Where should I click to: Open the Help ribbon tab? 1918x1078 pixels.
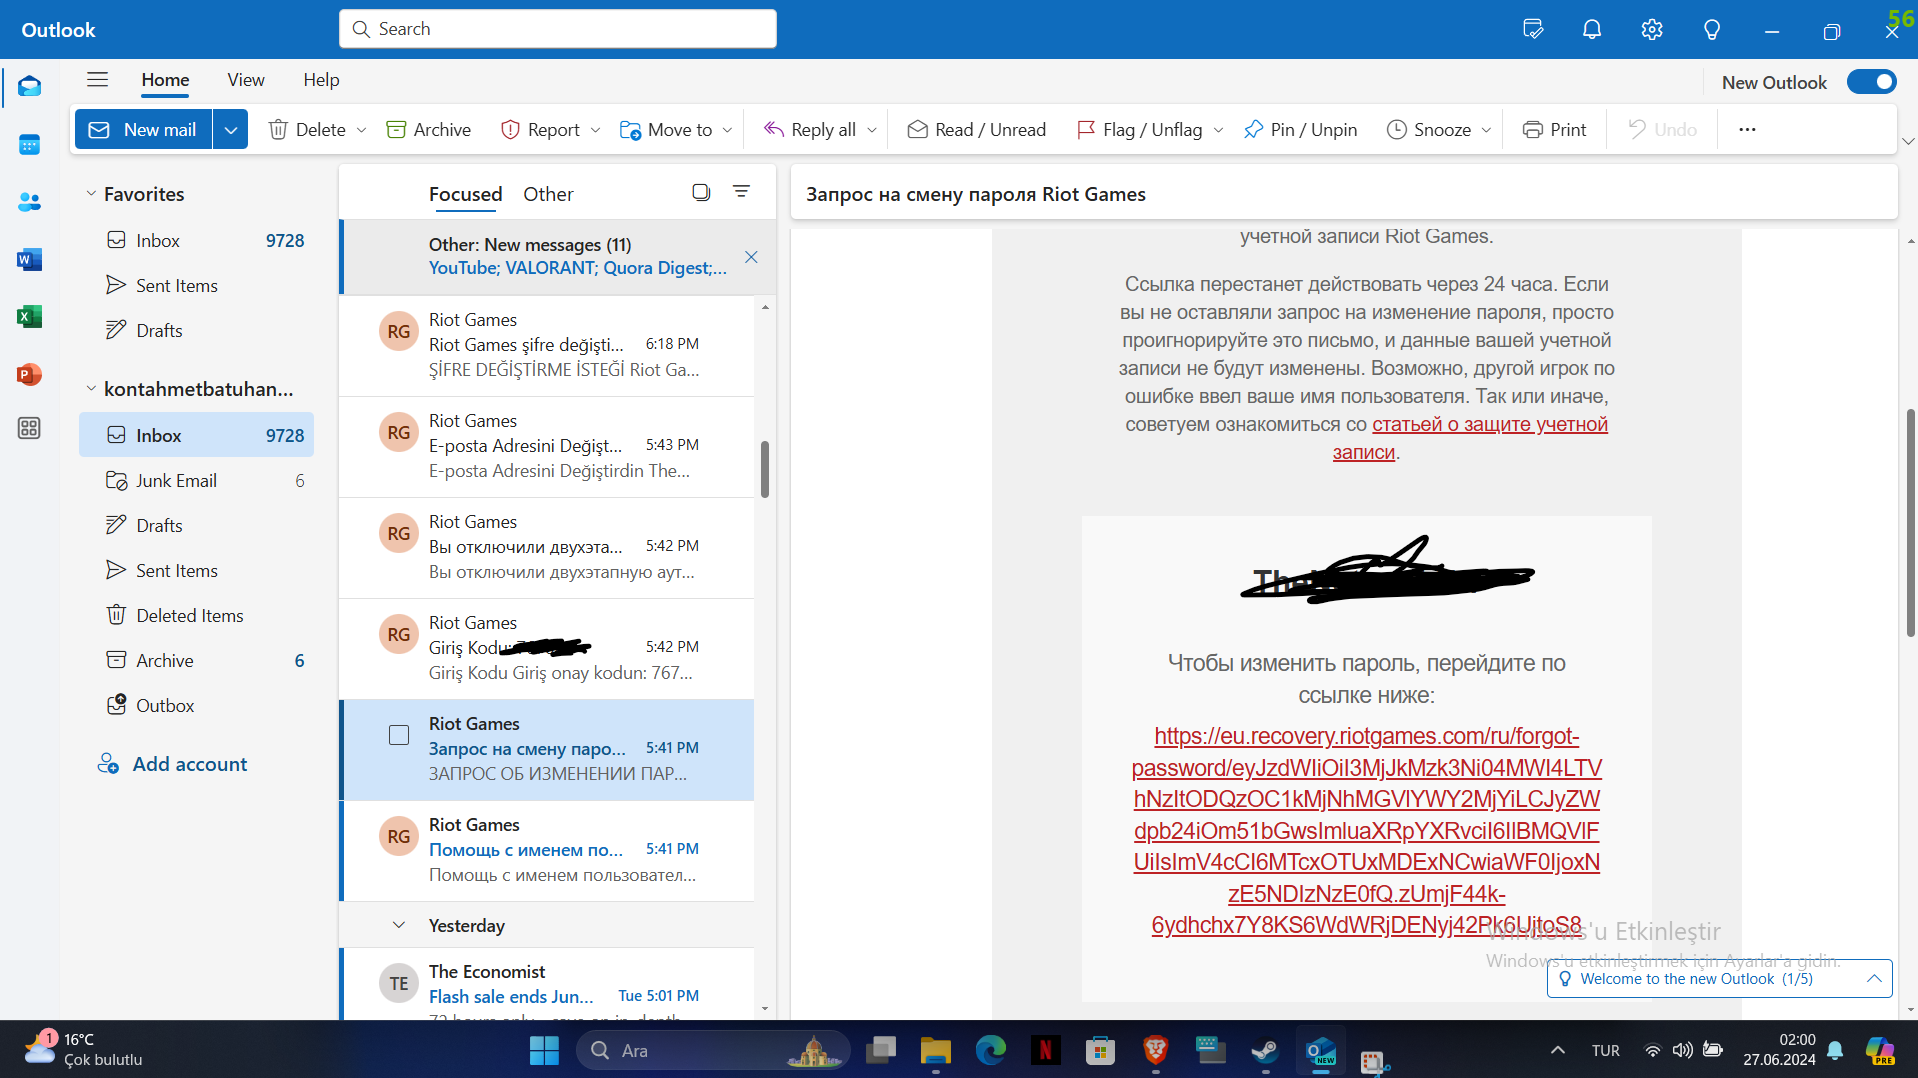pos(321,80)
